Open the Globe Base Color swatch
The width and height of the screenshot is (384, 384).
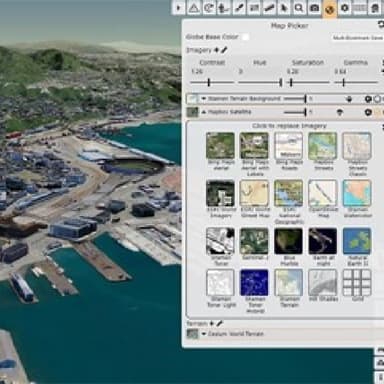(245, 37)
